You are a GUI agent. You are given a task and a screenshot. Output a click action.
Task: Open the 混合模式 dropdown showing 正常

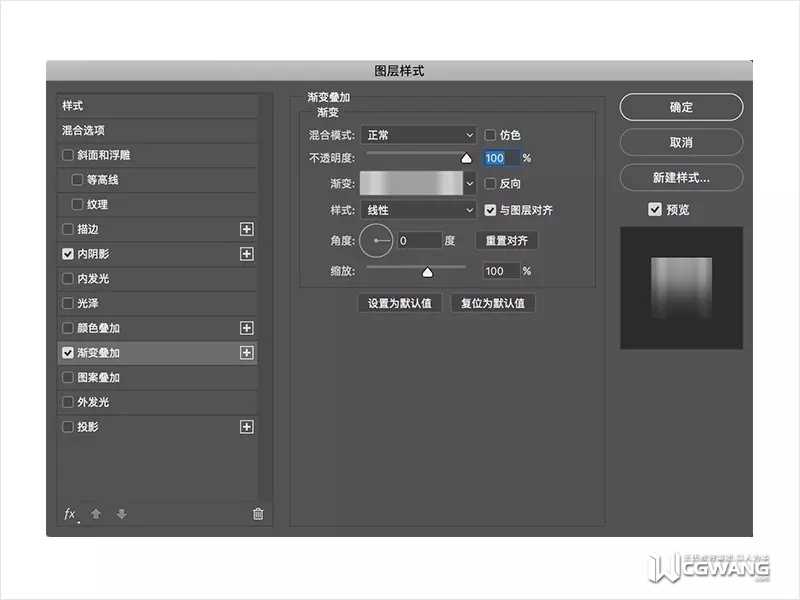click(x=418, y=135)
